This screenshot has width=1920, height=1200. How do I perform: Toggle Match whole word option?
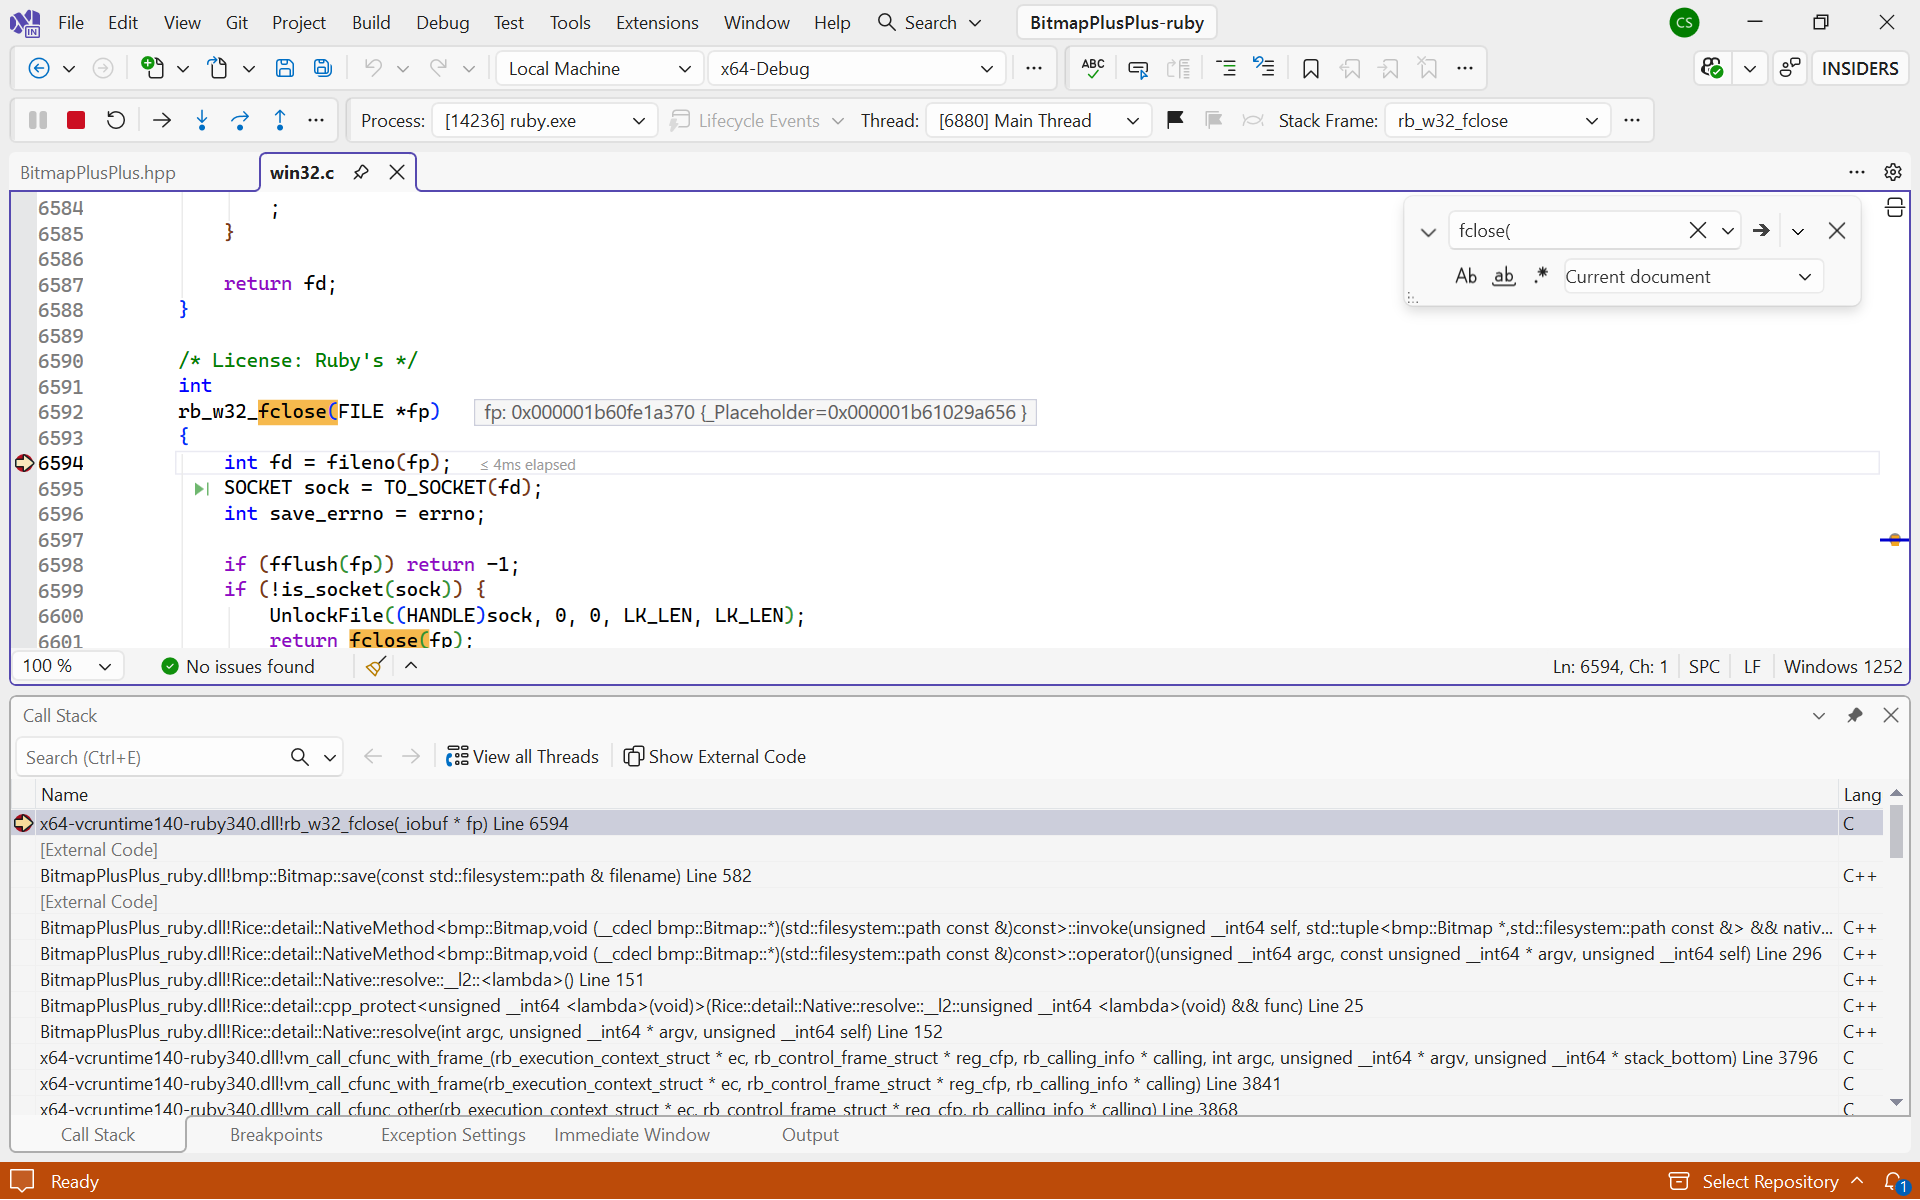click(x=1503, y=276)
